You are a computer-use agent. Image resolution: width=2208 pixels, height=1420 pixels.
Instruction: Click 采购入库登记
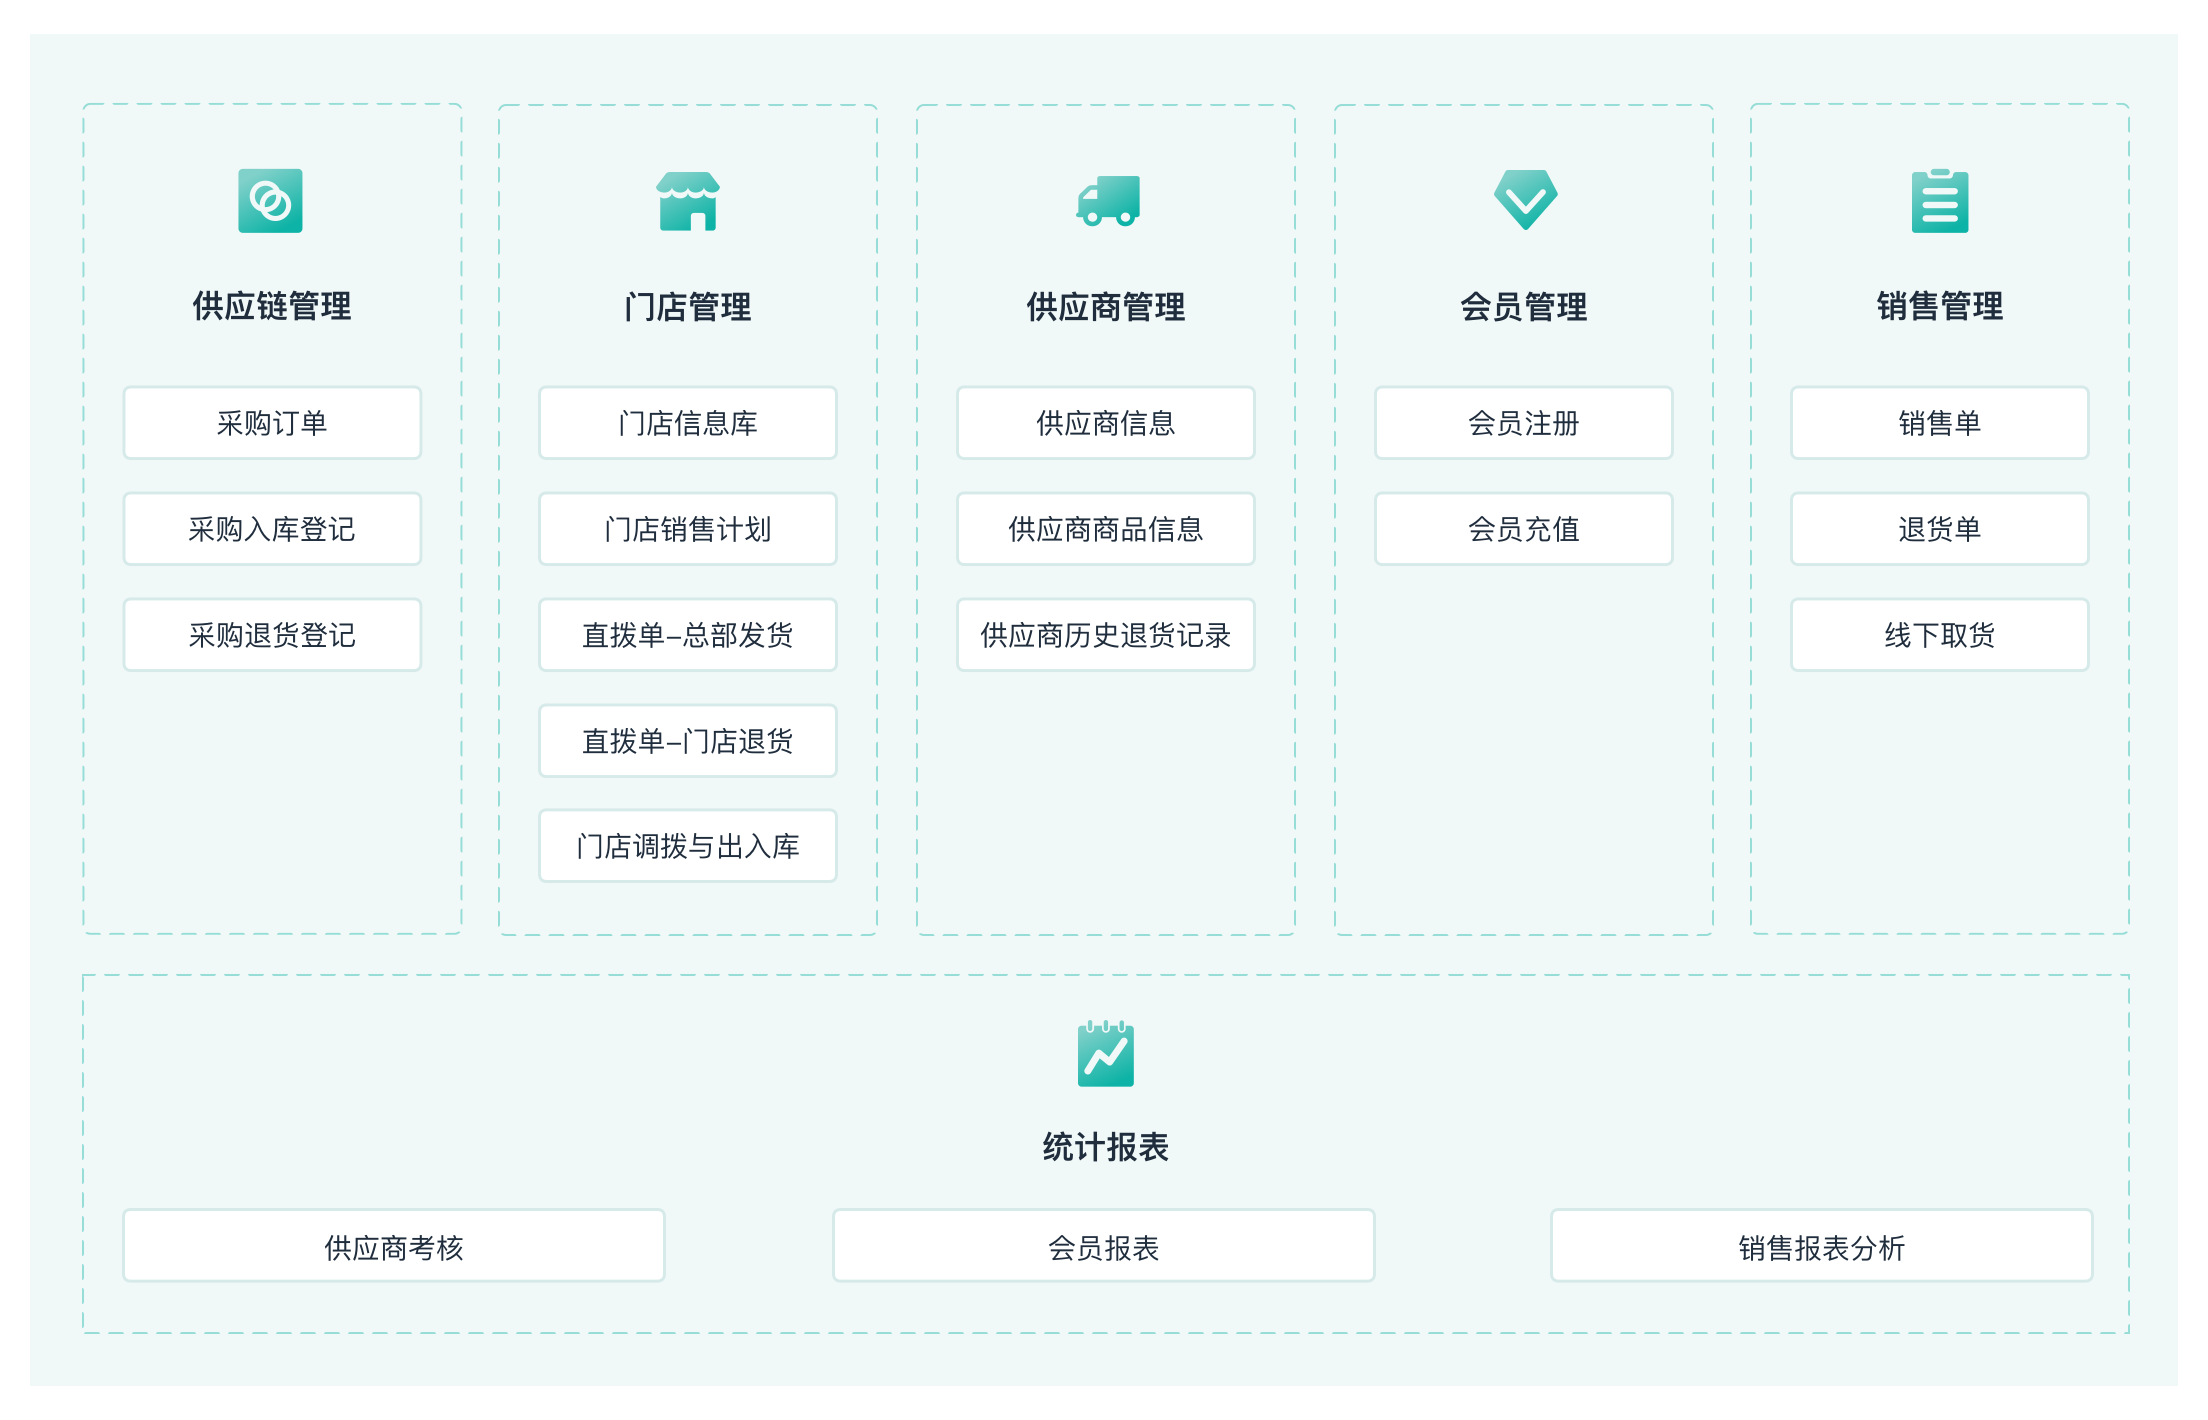[271, 529]
